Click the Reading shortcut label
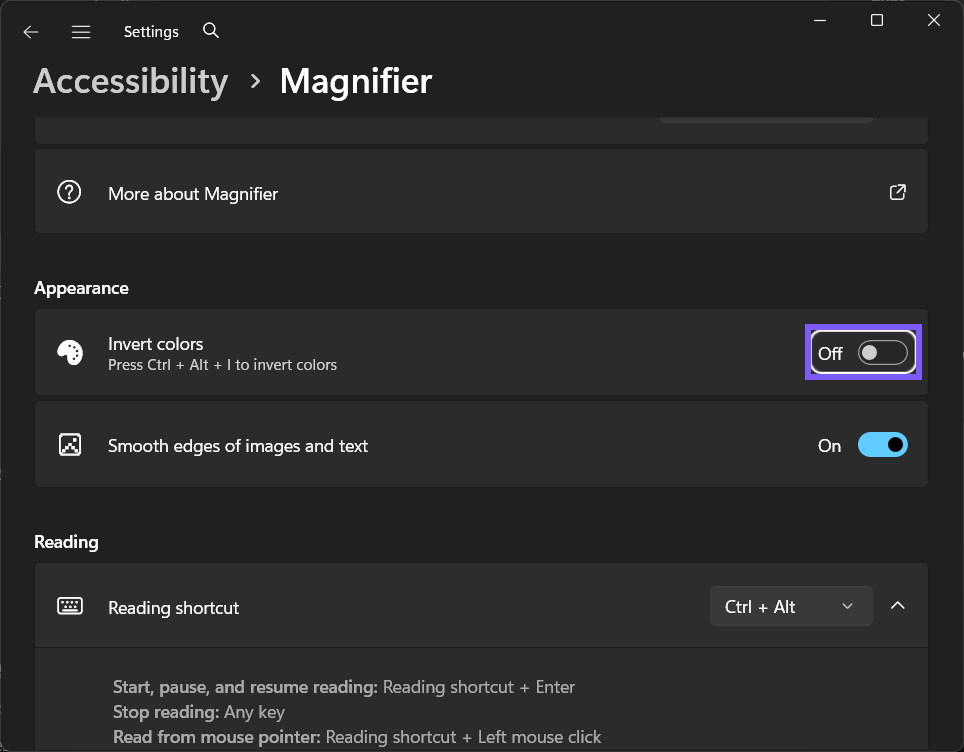 pyautogui.click(x=173, y=608)
